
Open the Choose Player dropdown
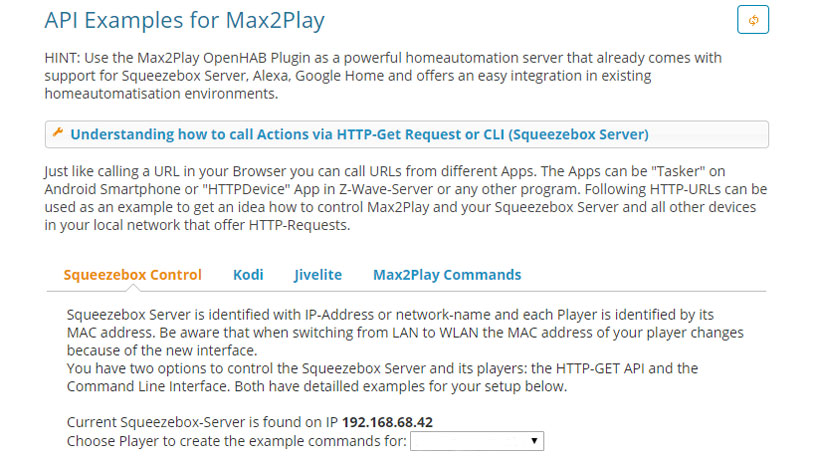click(x=476, y=441)
